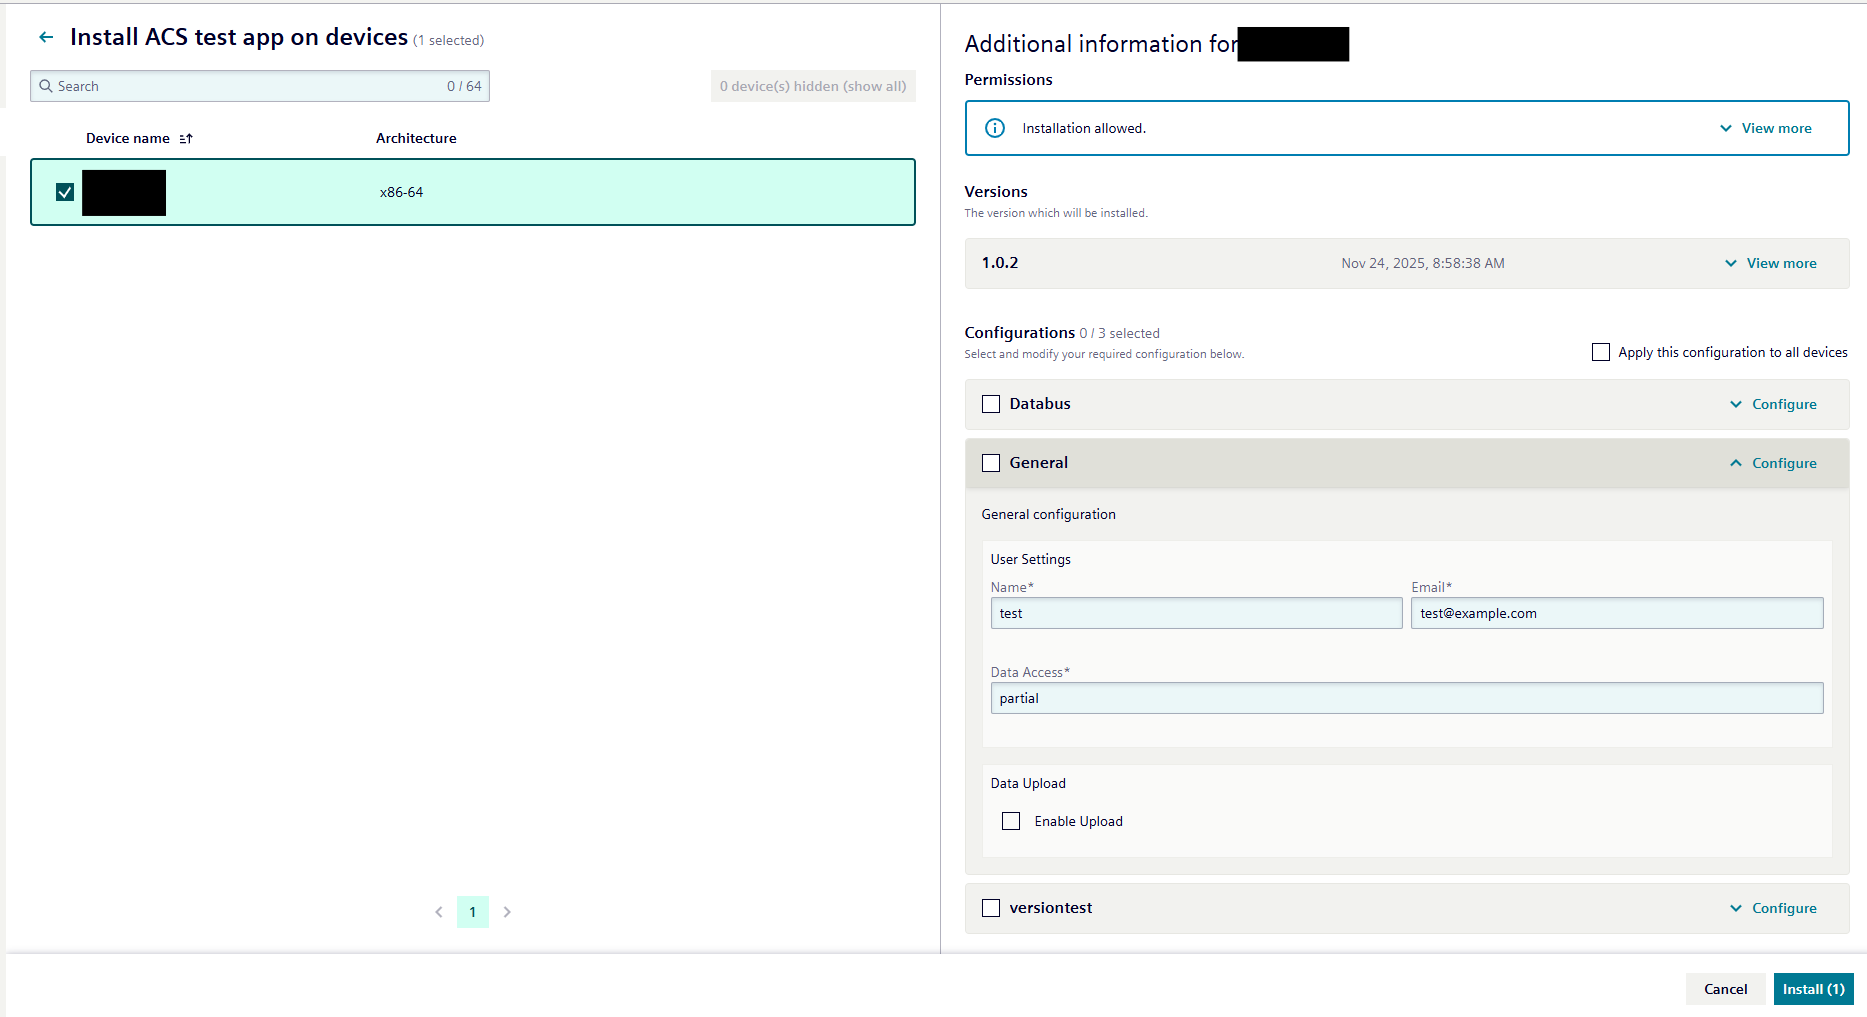Image resolution: width=1867 pixels, height=1017 pixels.
Task: Click the search magnifier icon
Action: point(46,86)
